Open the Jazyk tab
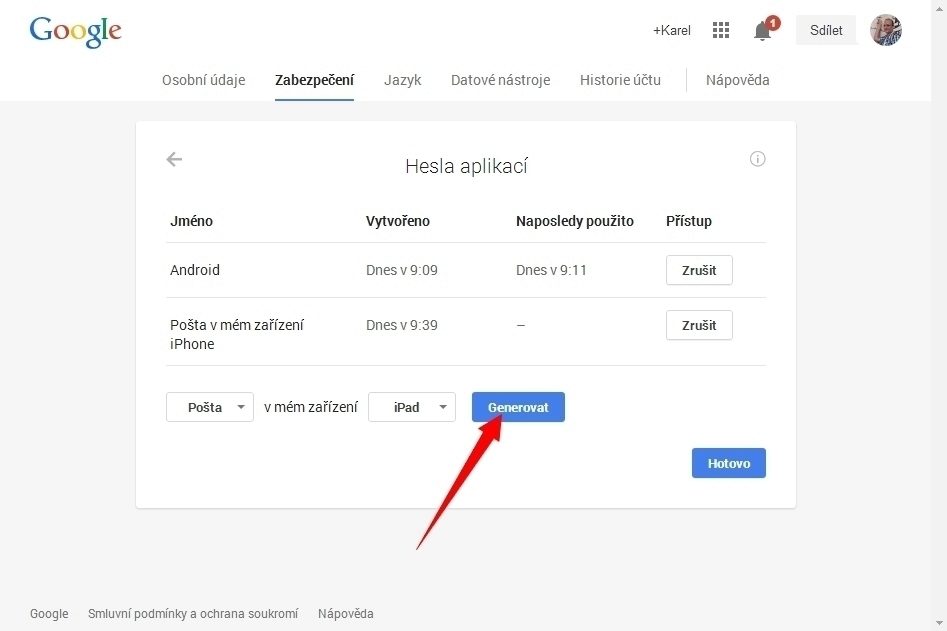This screenshot has width=947, height=631. 402,80
